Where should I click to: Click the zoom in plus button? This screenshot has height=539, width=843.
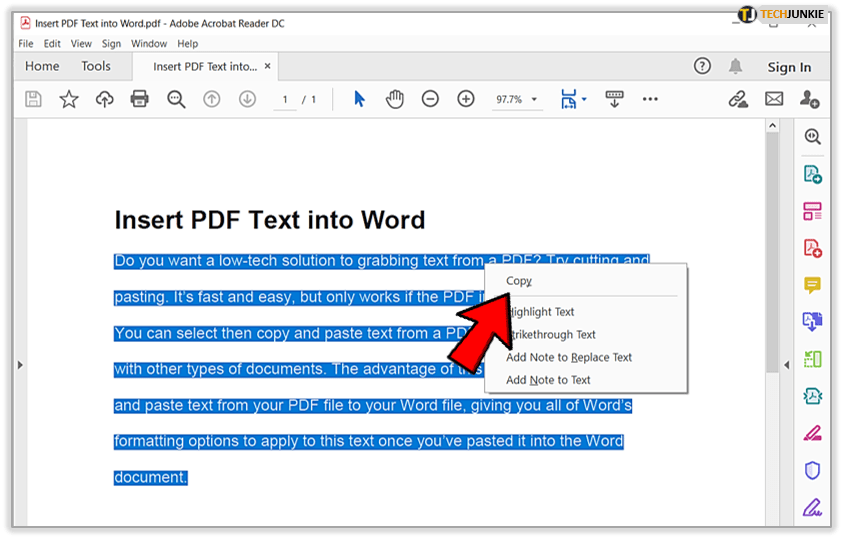466,99
